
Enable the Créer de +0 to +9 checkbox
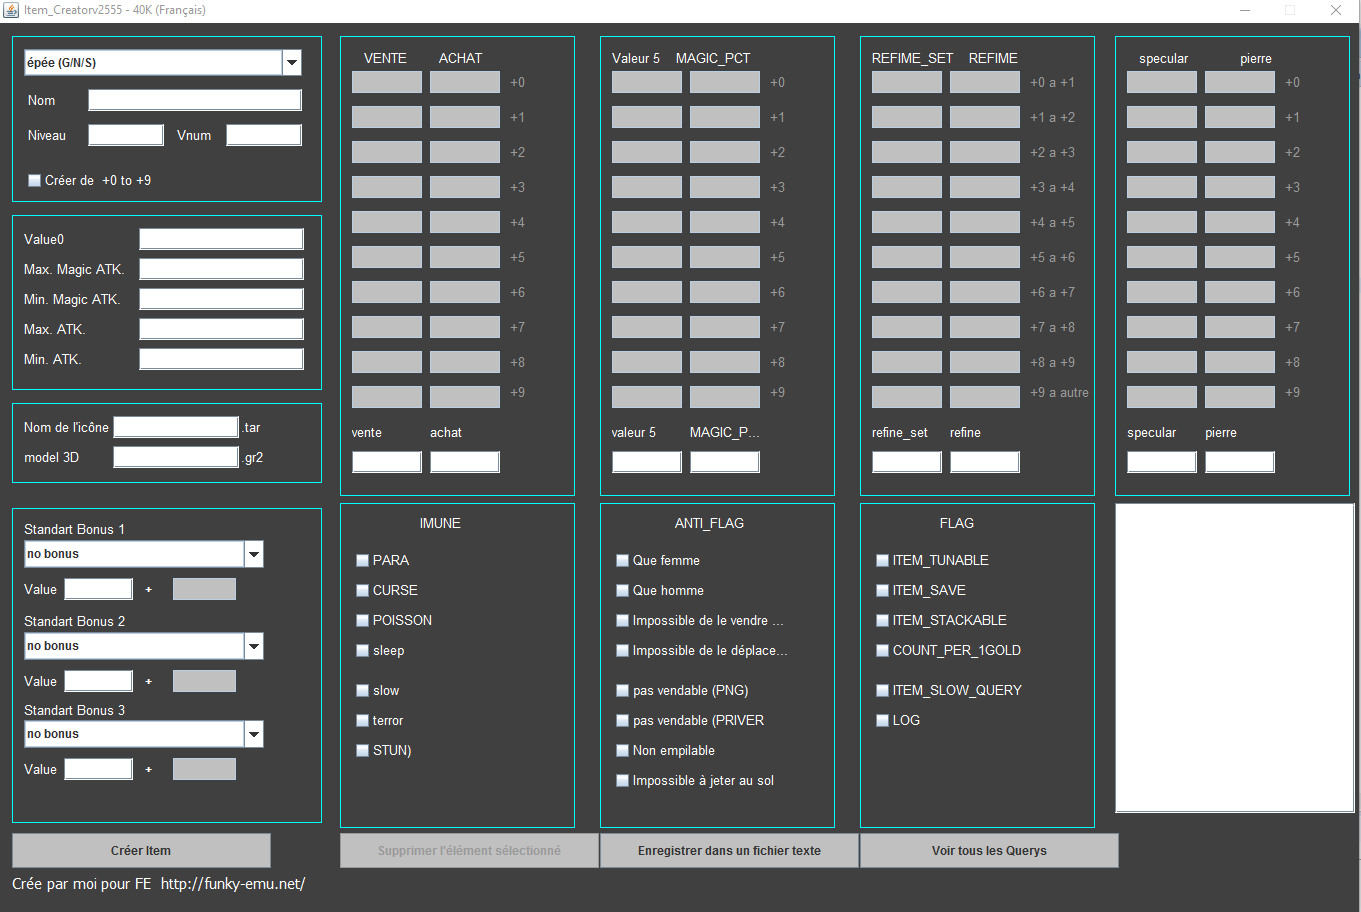(x=35, y=181)
